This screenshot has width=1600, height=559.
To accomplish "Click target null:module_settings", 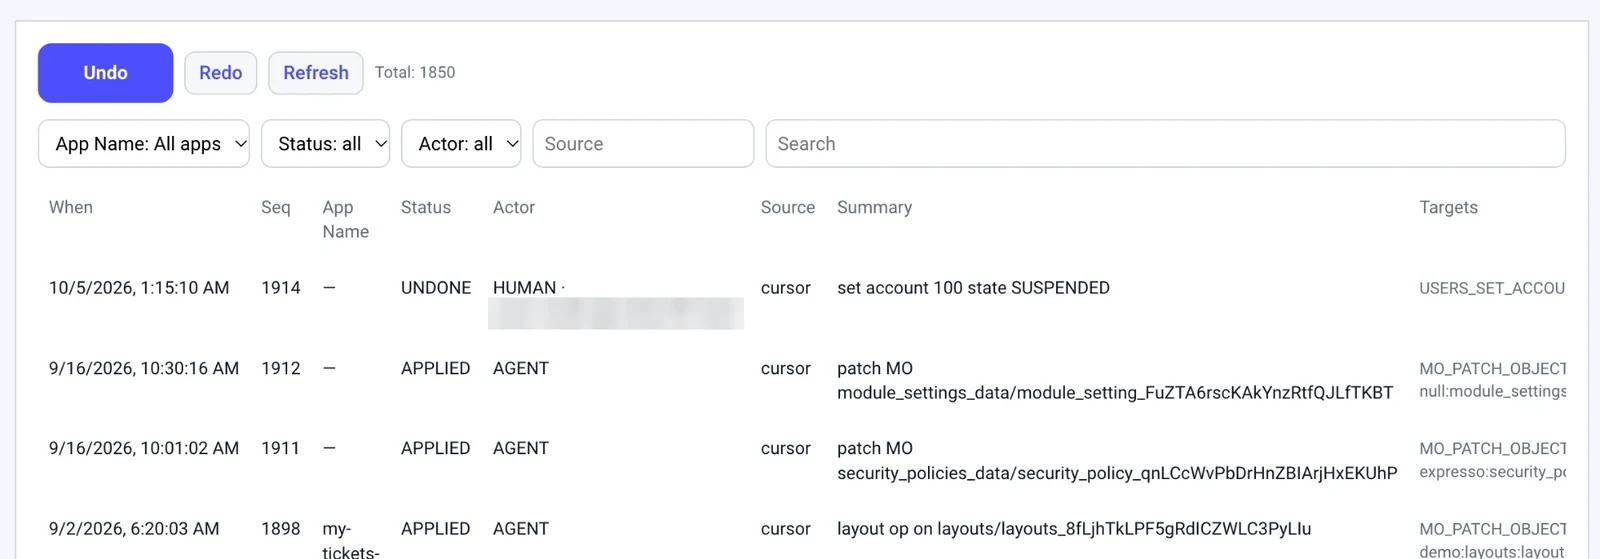I will click(1493, 392).
